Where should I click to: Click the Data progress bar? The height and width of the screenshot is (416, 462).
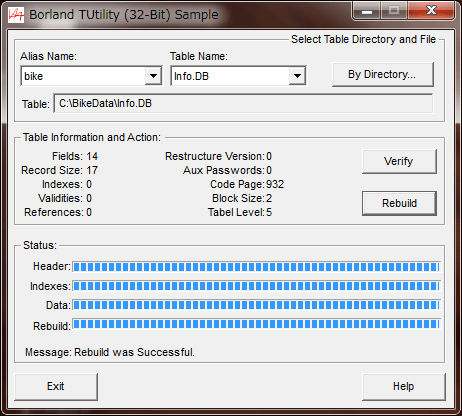point(257,305)
